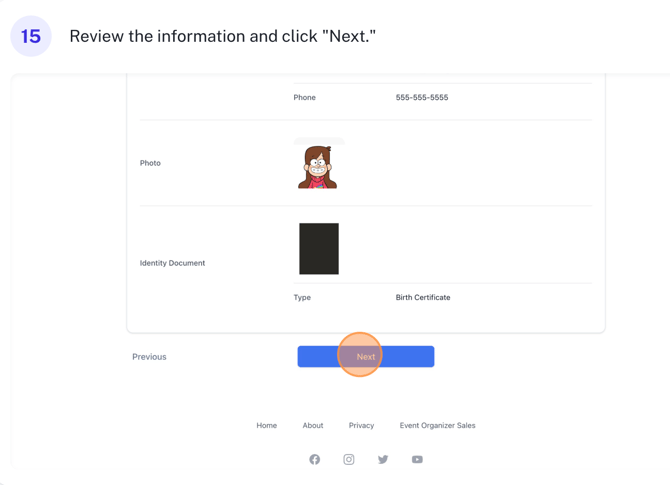Open the Twitter bird icon

383,459
